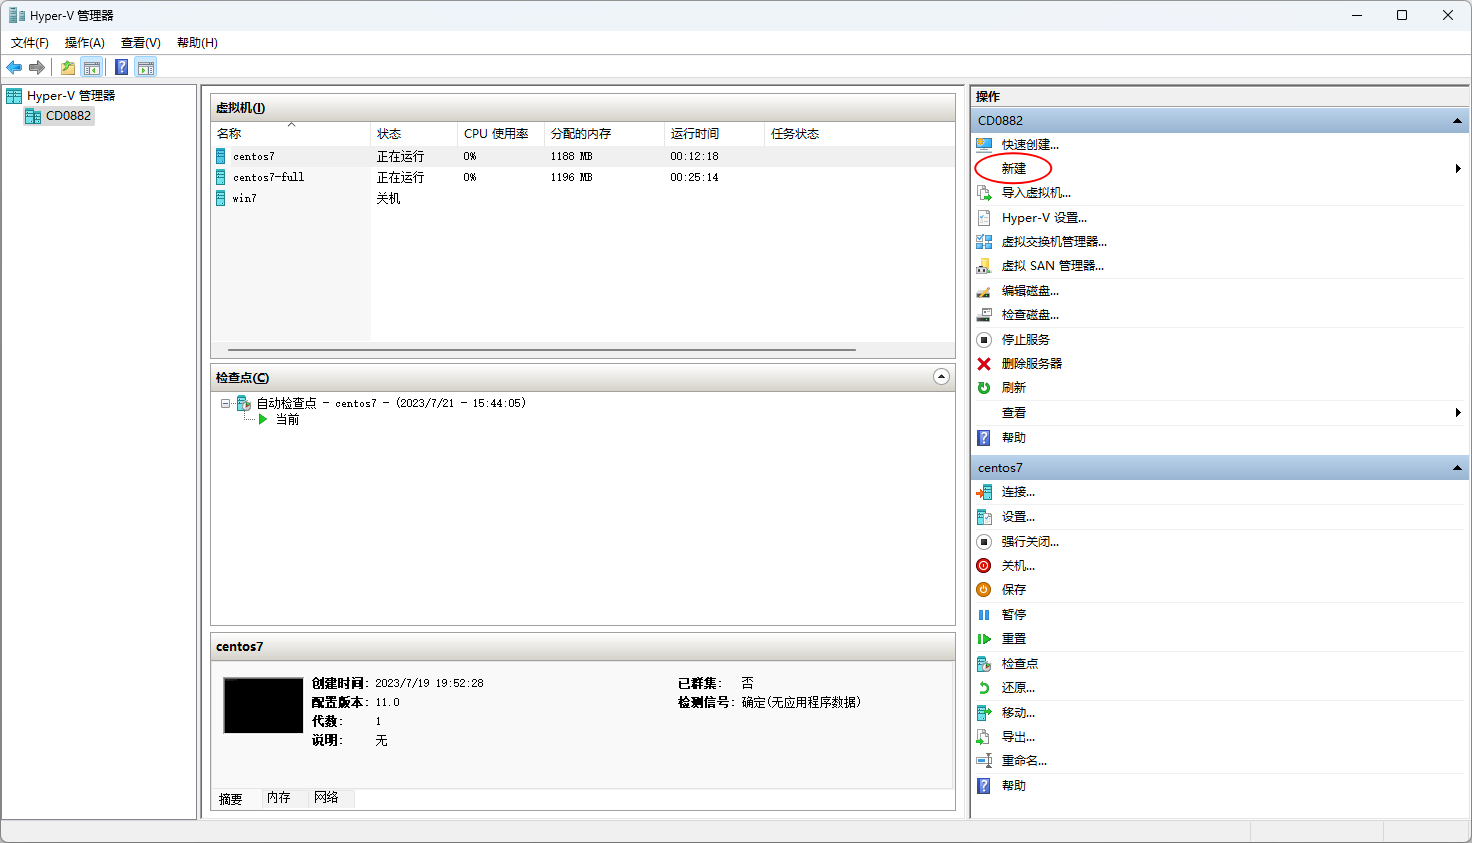
Task: Click the 还原 revert icon
Action: [984, 687]
